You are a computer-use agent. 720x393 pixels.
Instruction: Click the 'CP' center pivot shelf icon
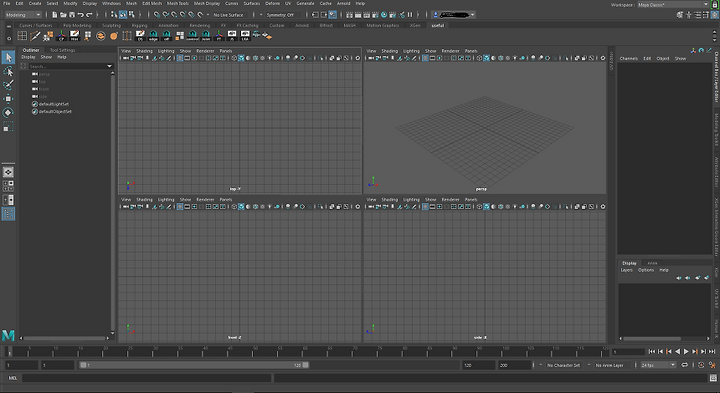coord(61,36)
